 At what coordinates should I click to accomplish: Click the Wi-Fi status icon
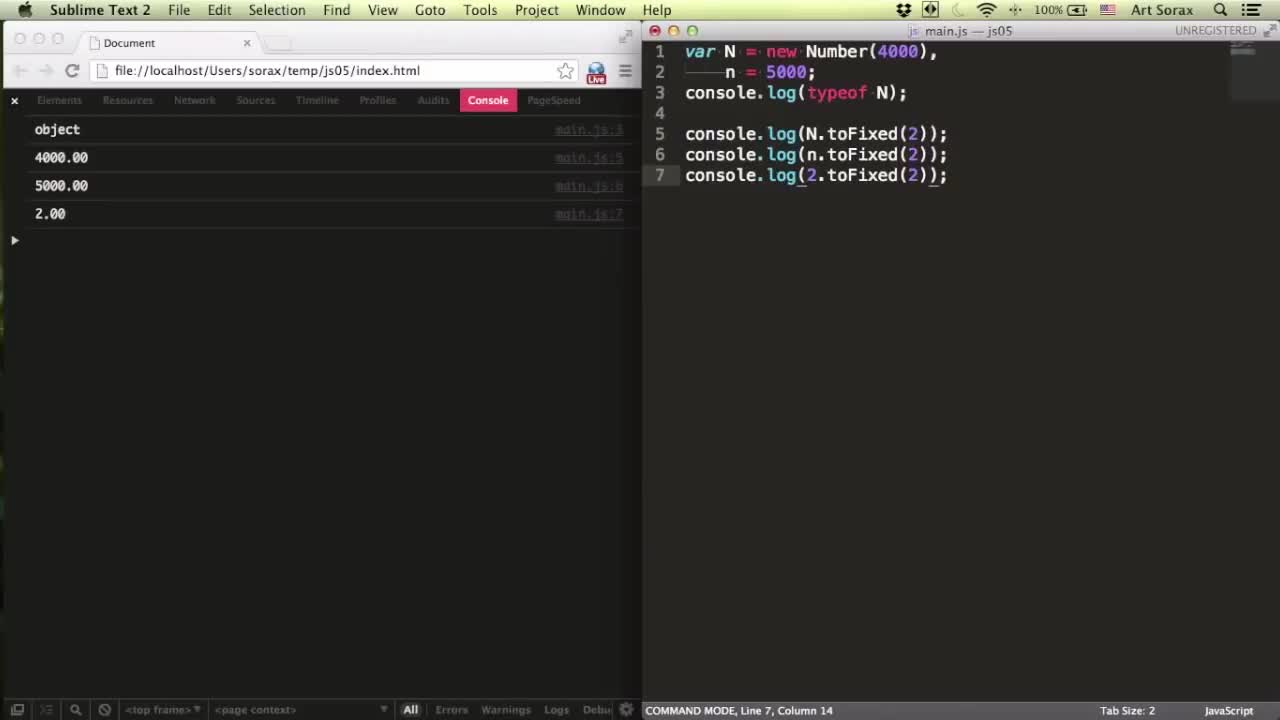tap(986, 10)
